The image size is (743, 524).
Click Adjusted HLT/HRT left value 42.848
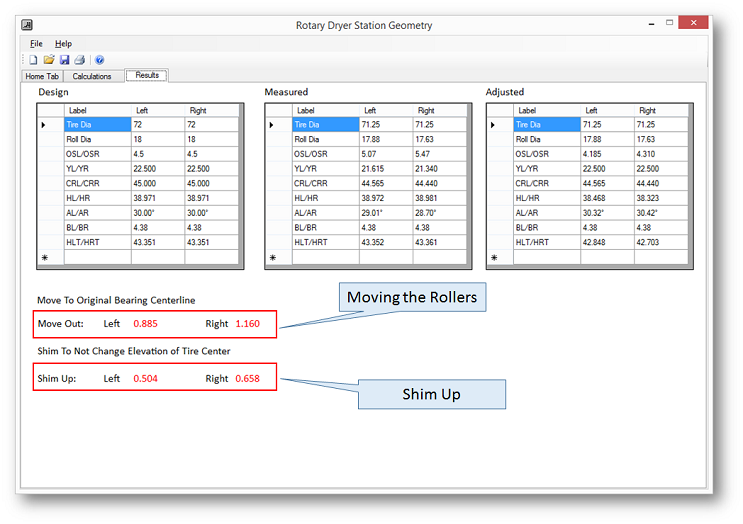point(607,242)
